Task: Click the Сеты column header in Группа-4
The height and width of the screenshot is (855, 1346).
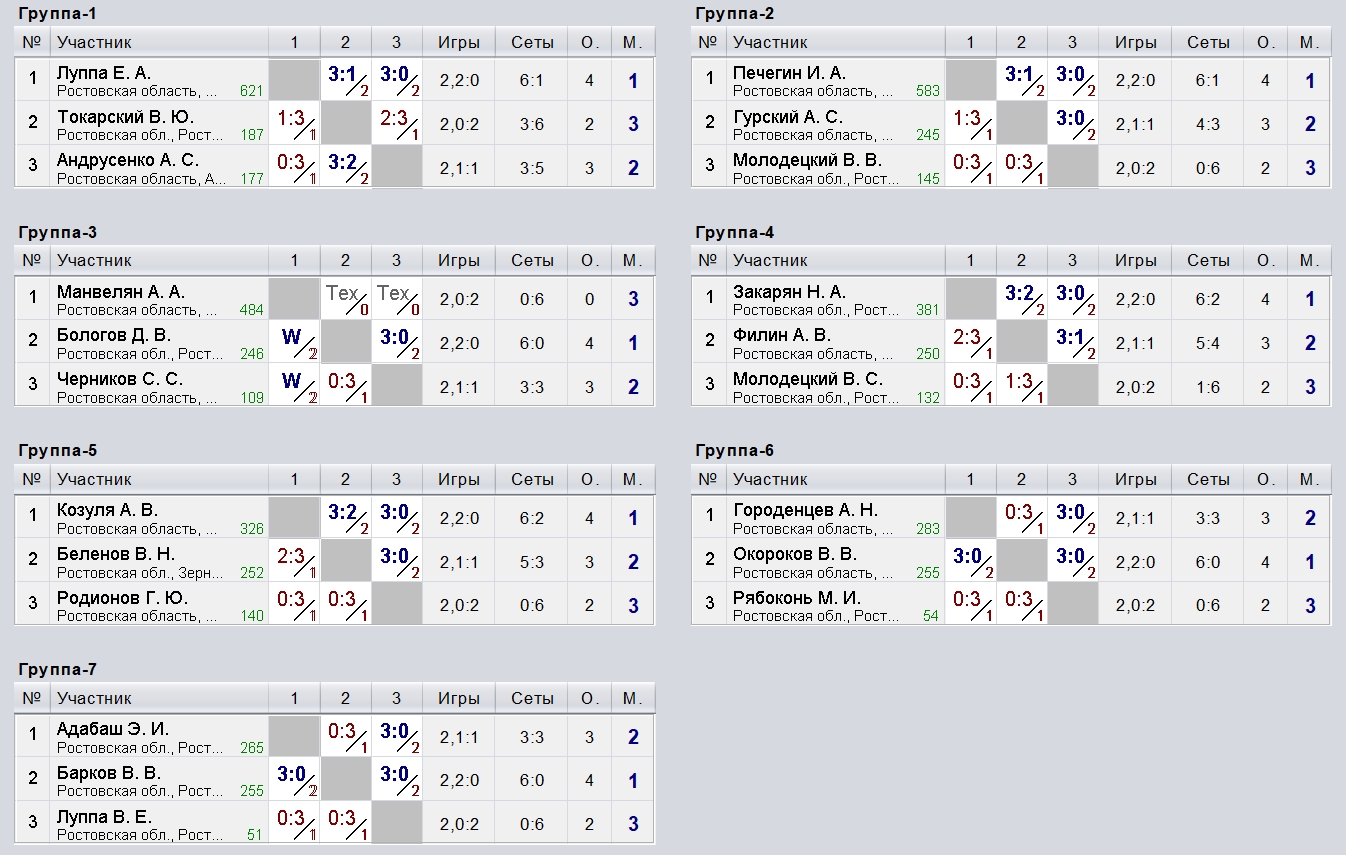Action: pos(1208,261)
